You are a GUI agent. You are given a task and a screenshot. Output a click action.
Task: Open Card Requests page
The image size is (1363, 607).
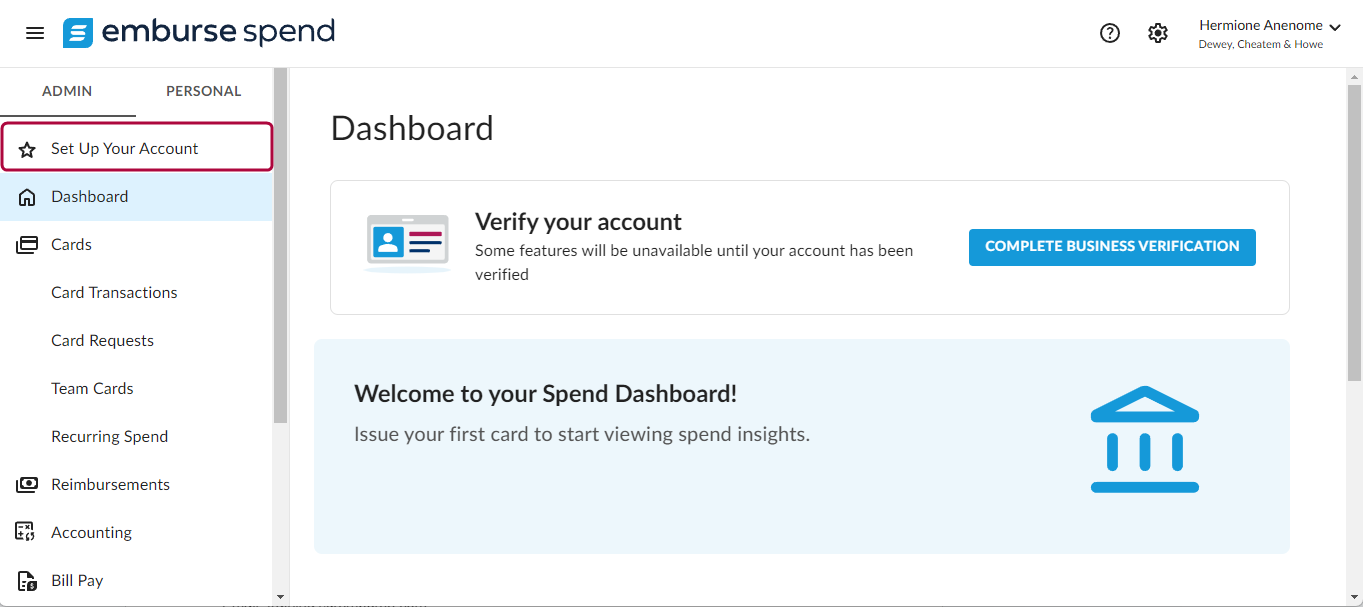click(102, 341)
